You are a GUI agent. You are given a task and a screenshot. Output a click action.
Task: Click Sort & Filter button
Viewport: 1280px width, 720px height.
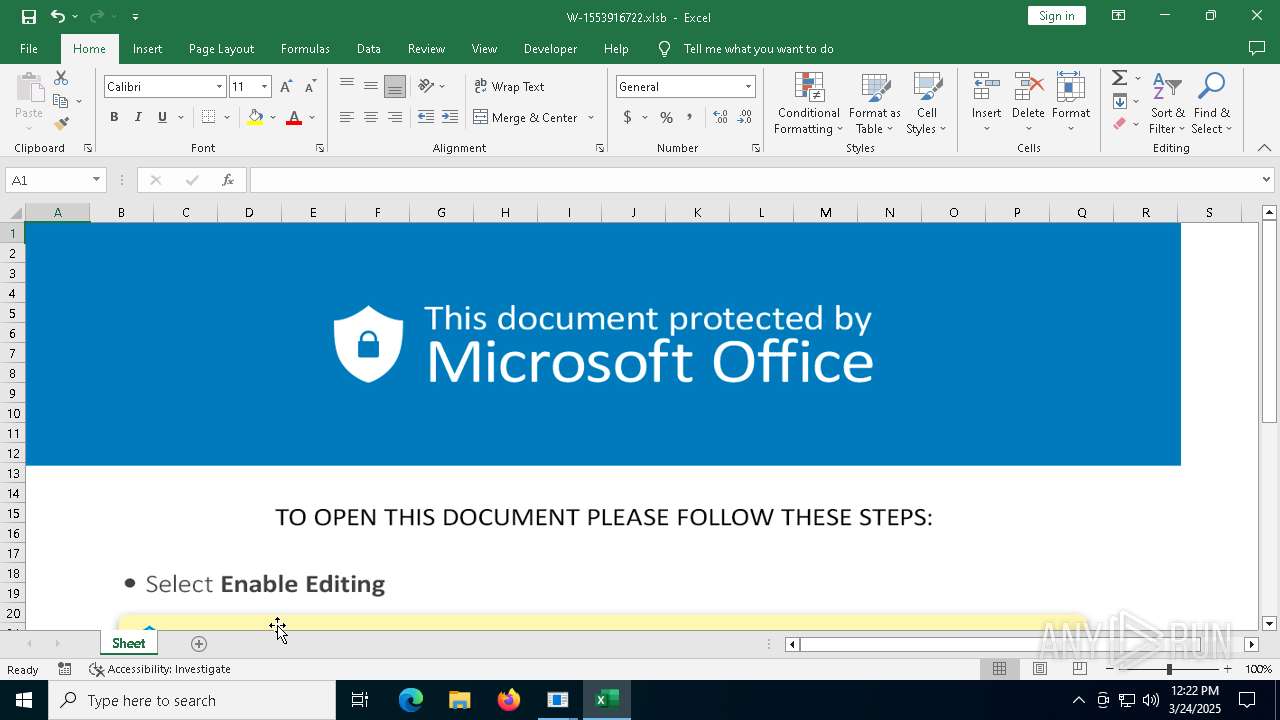(x=1167, y=103)
